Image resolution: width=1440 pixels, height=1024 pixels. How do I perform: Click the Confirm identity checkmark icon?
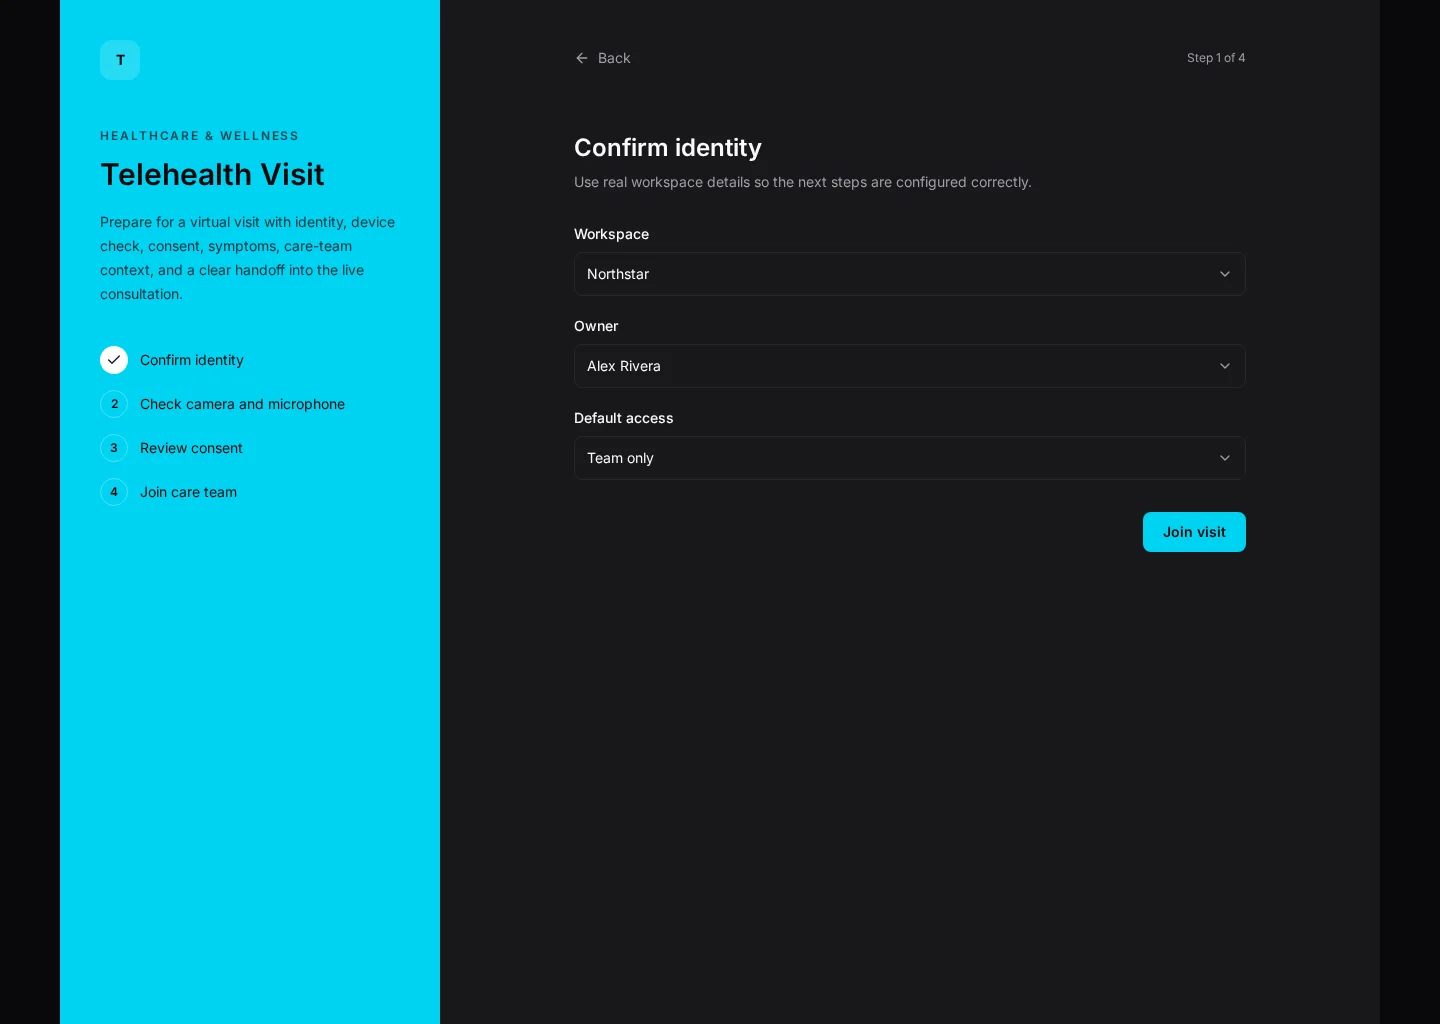point(114,360)
